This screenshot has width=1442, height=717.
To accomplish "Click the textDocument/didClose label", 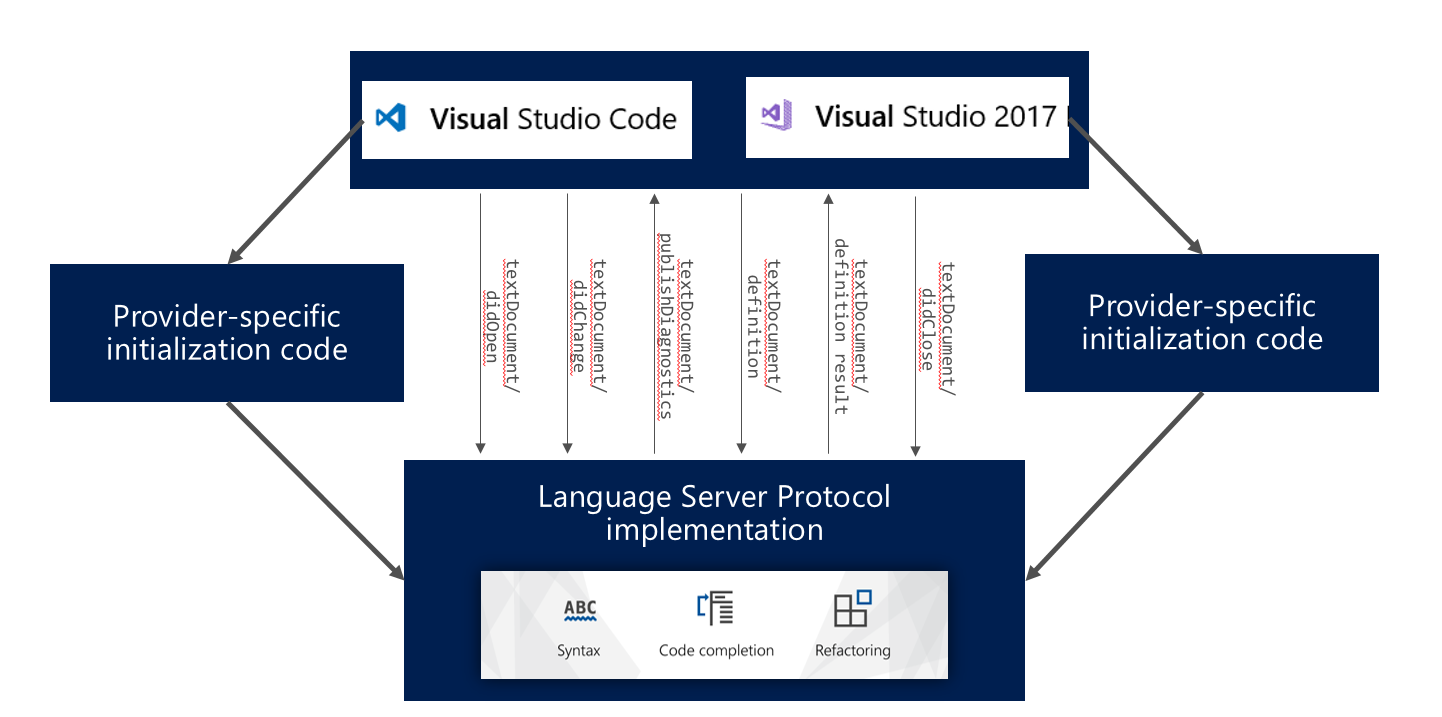I will coord(937,329).
